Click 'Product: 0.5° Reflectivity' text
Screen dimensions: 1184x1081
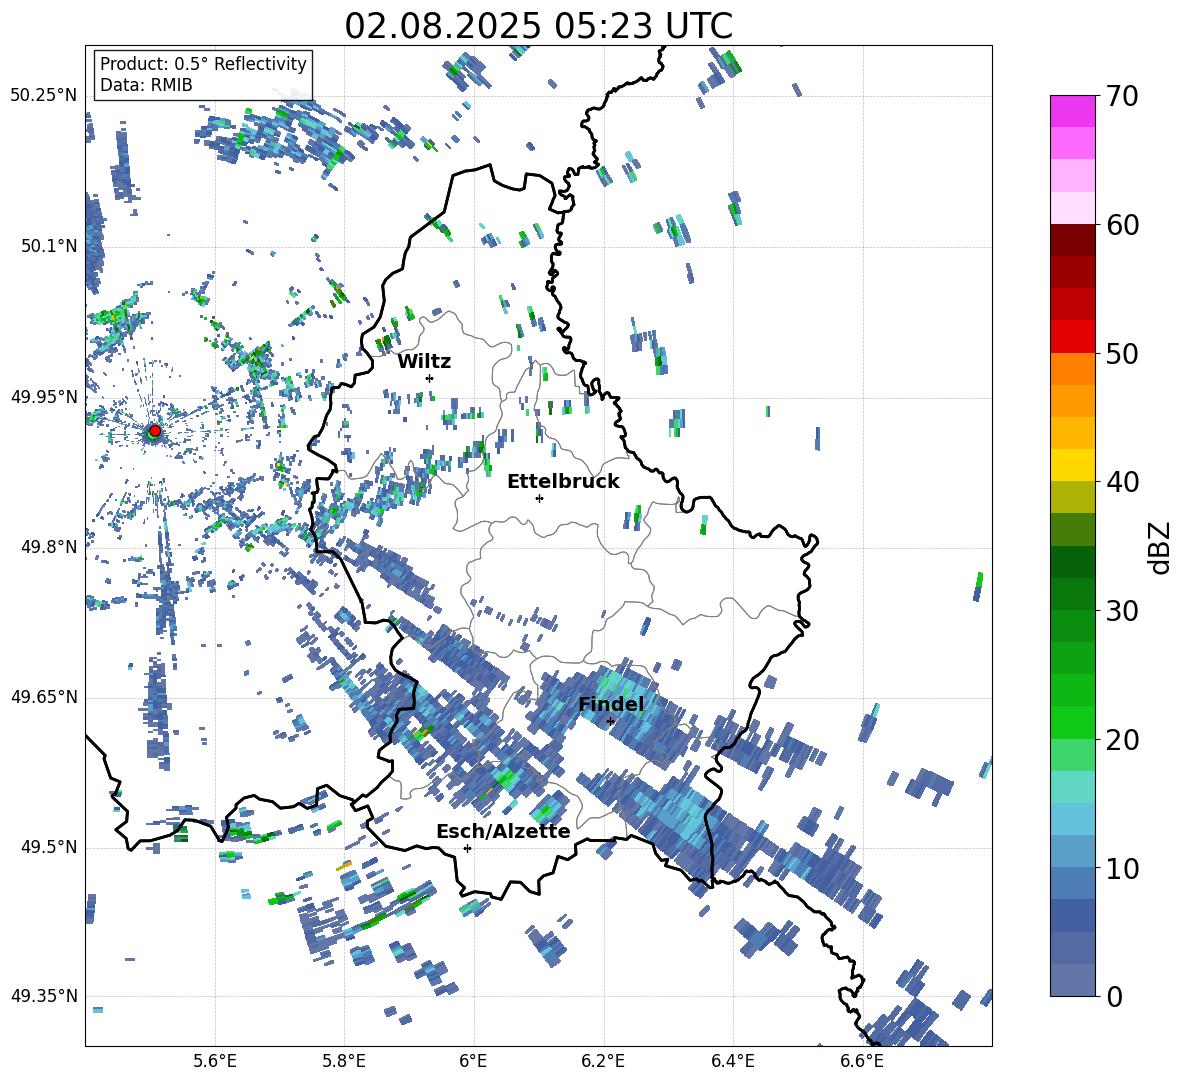(203, 63)
